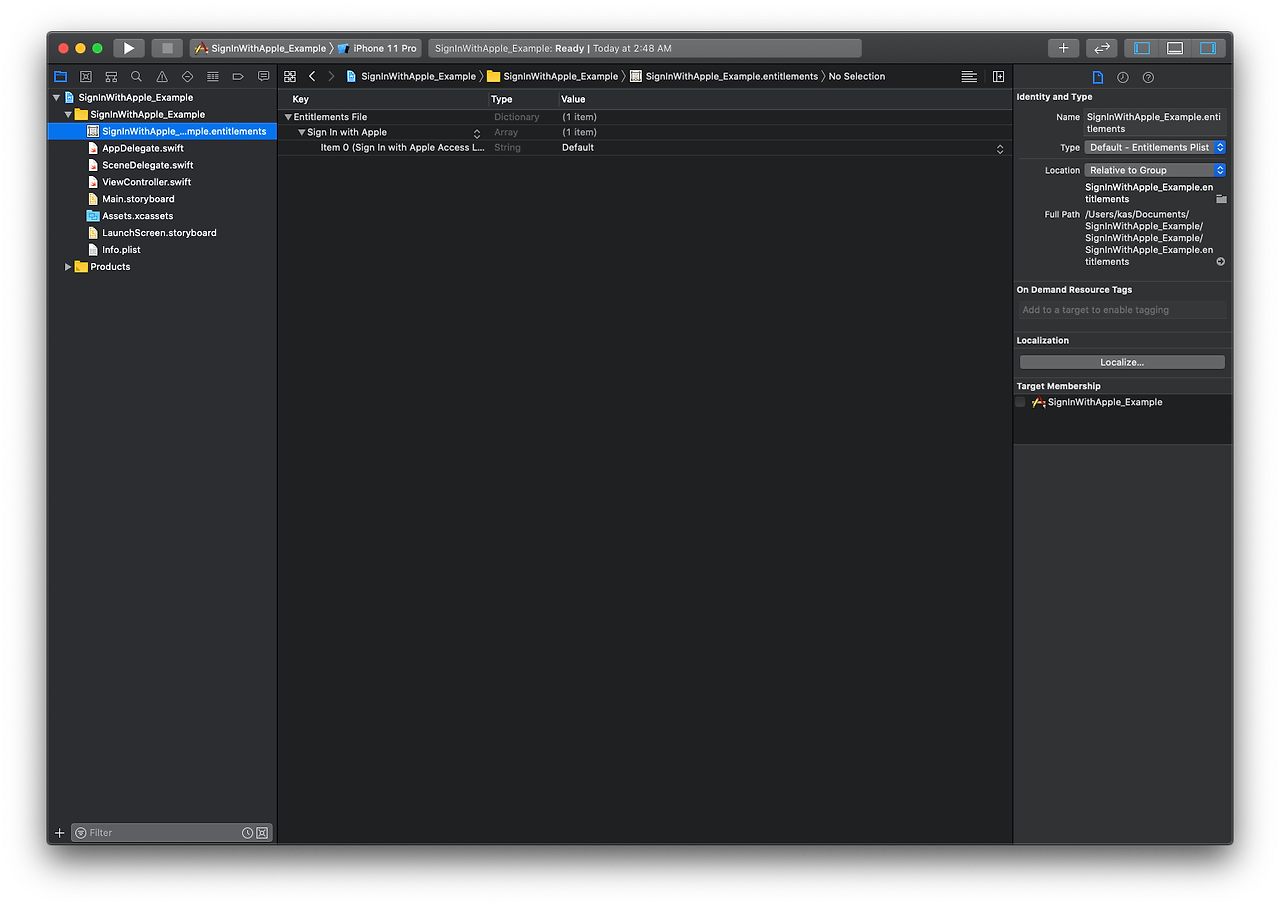Collapse the SignInWithApple_Example folder group
The height and width of the screenshot is (907, 1280).
click(x=69, y=115)
